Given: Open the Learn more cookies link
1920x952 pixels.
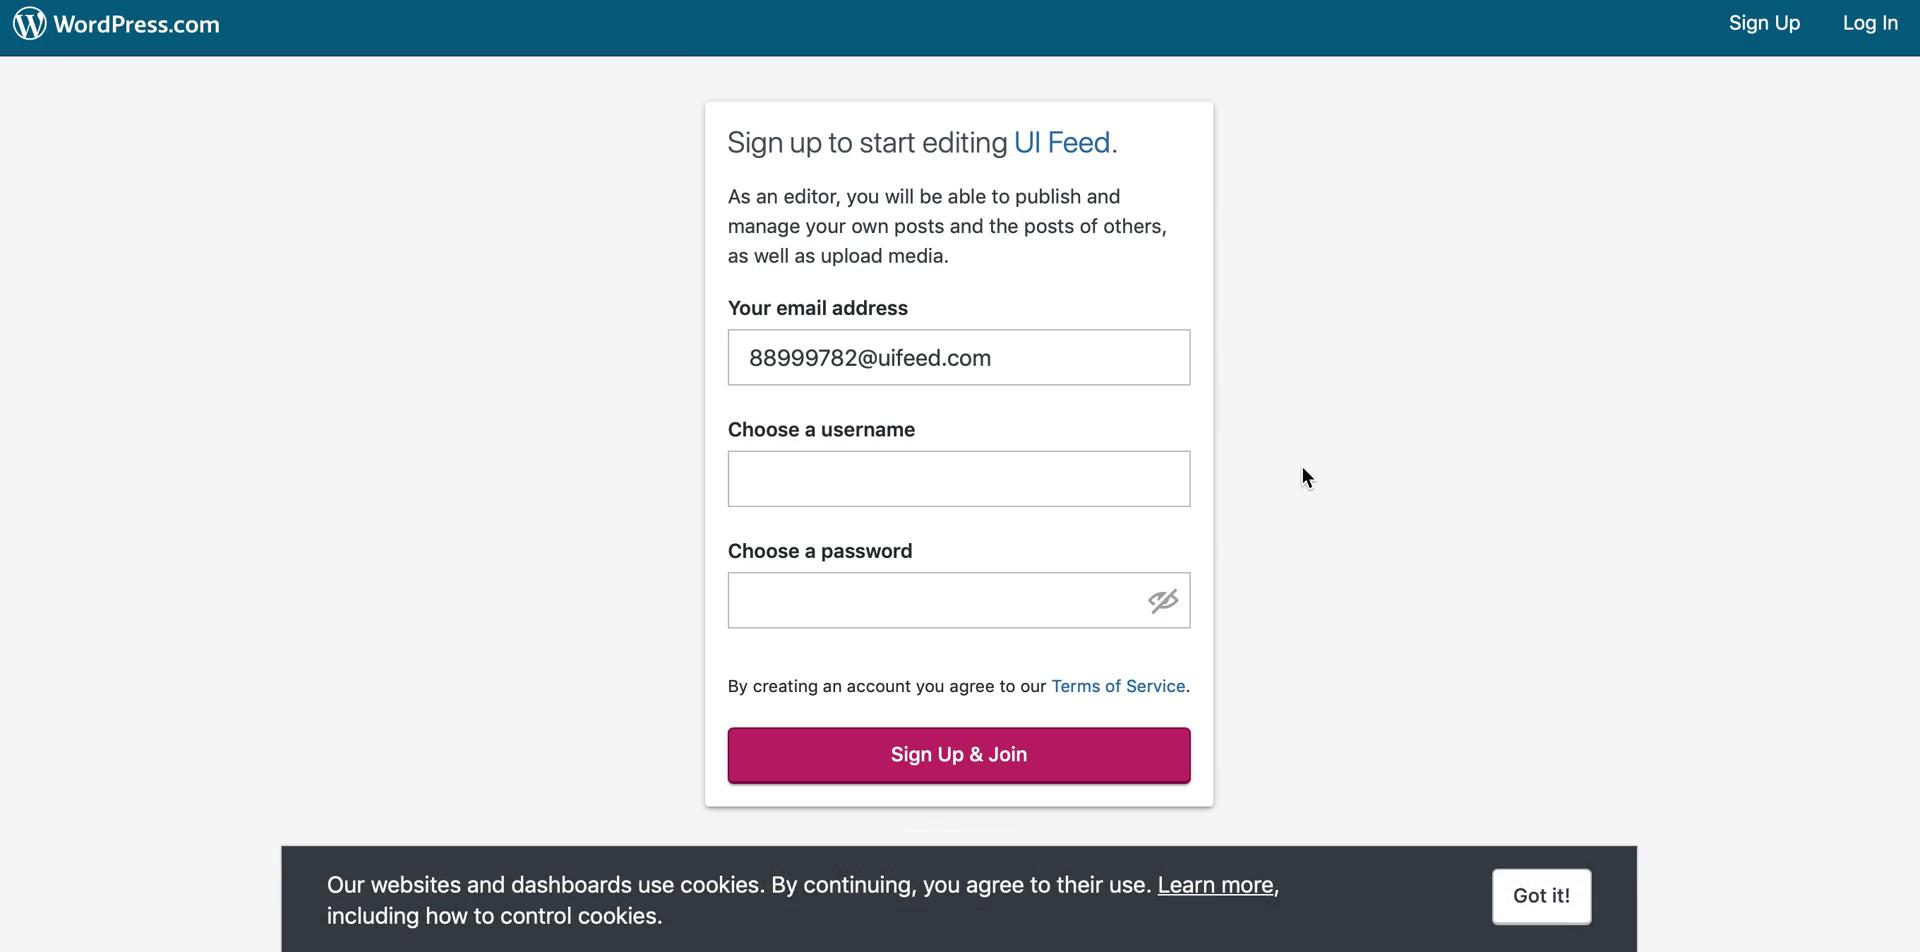Looking at the screenshot, I should coord(1214,884).
